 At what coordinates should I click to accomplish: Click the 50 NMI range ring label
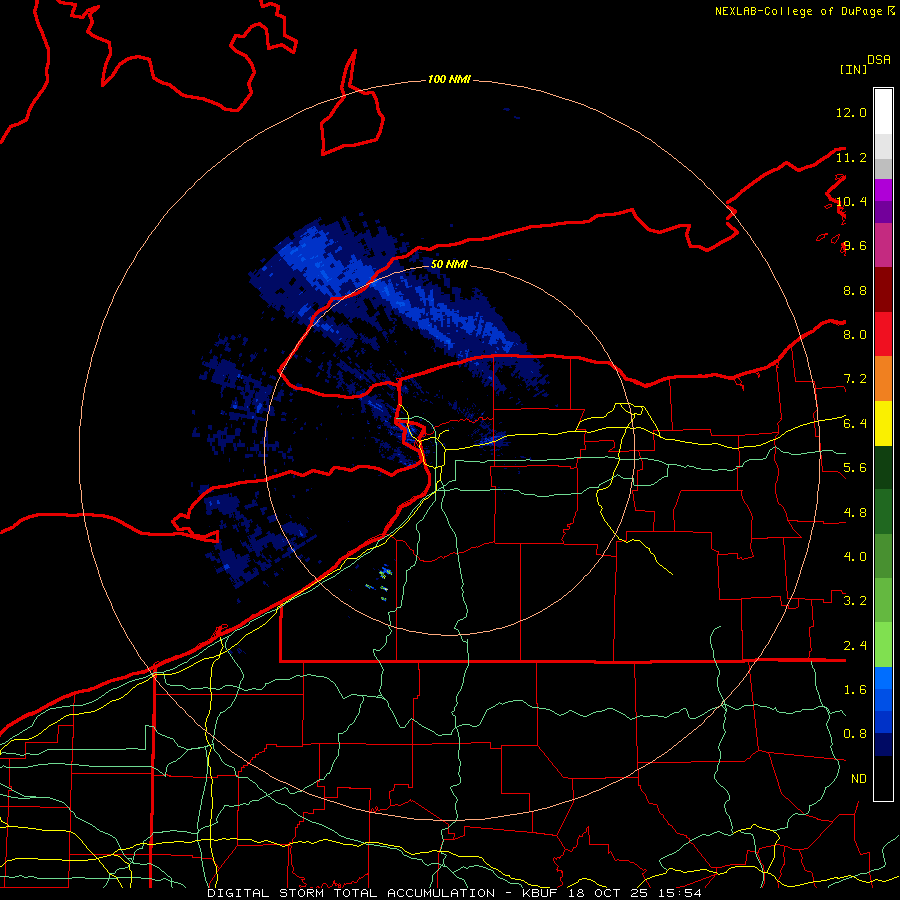(449, 264)
